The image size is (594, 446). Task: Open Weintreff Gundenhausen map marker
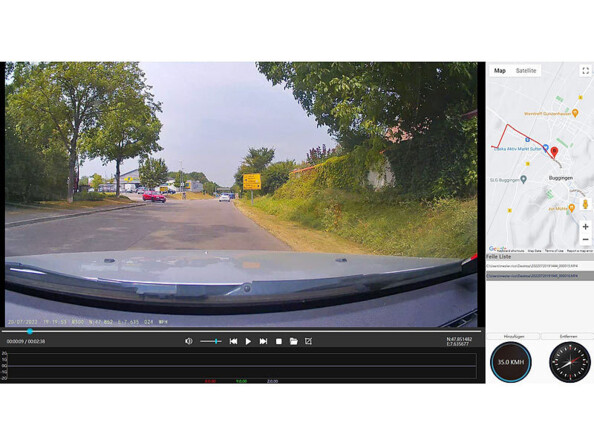575,113
